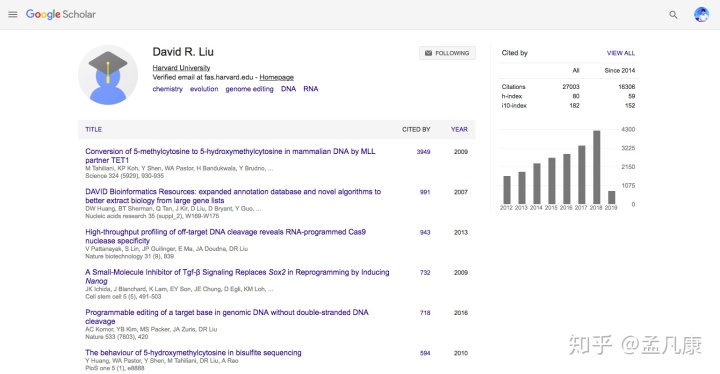Click the Google Scholar logo
The image size is (720, 374).
61,14
